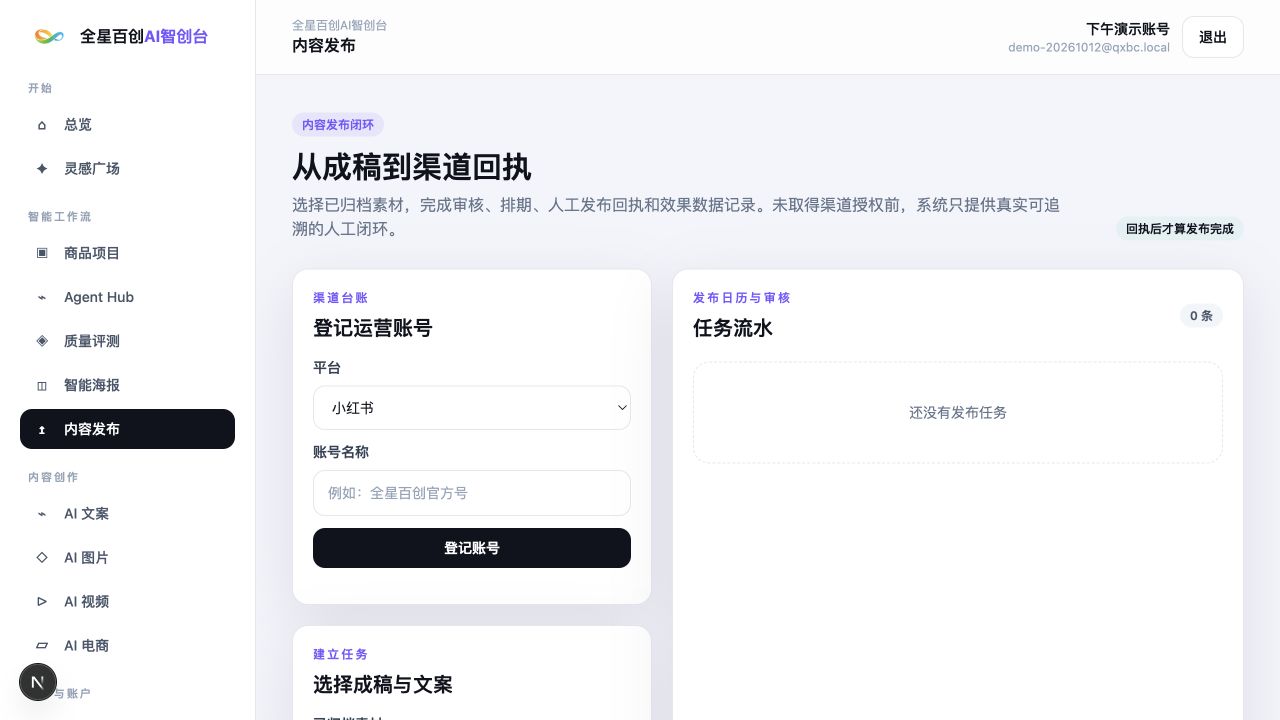Click the 登记运营账号 heading
1280x720 pixels.
(373, 328)
